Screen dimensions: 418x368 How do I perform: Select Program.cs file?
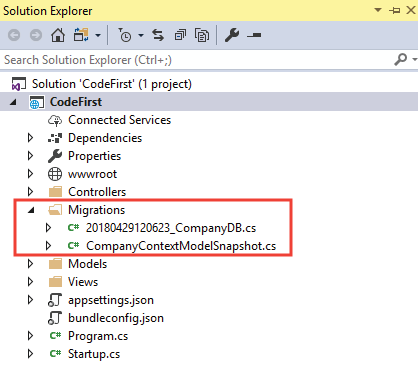pyautogui.click(x=98, y=336)
